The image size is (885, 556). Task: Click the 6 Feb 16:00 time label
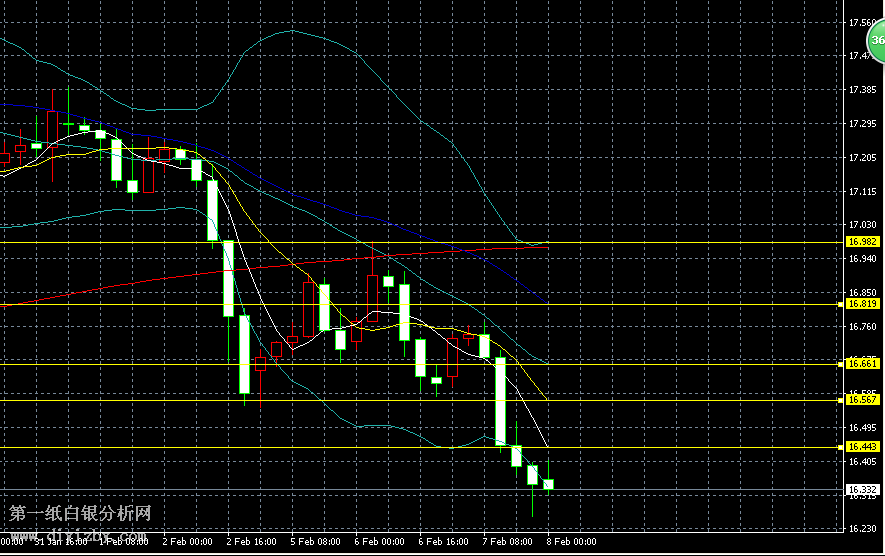point(444,541)
